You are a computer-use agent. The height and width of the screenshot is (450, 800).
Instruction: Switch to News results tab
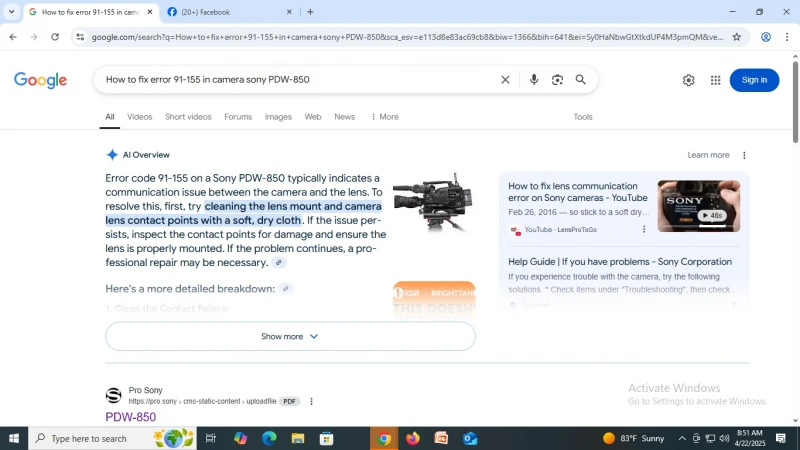[x=344, y=117]
